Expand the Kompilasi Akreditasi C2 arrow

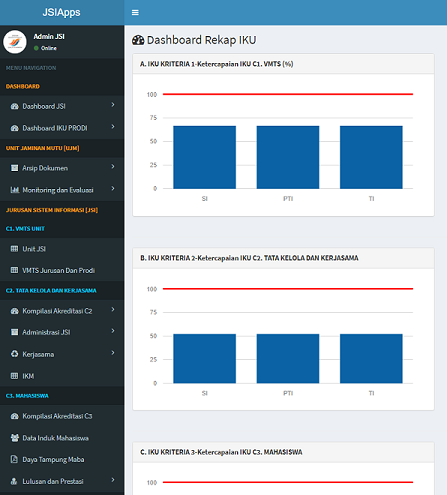click(x=113, y=310)
